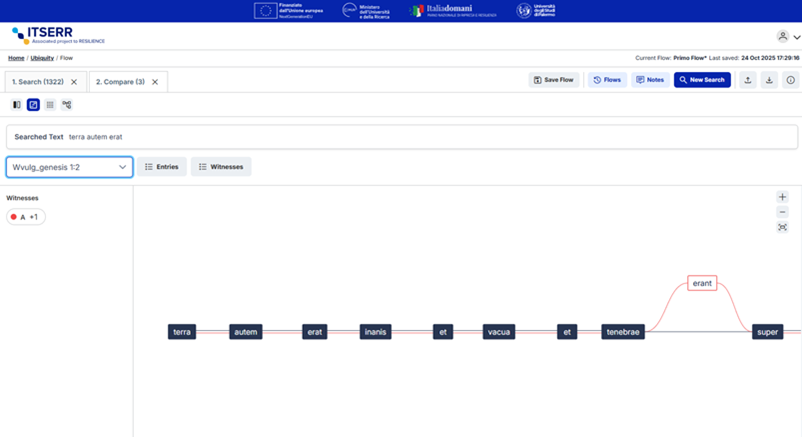Zoom in on the graph with plus
This screenshot has width=802, height=437.
tap(782, 197)
